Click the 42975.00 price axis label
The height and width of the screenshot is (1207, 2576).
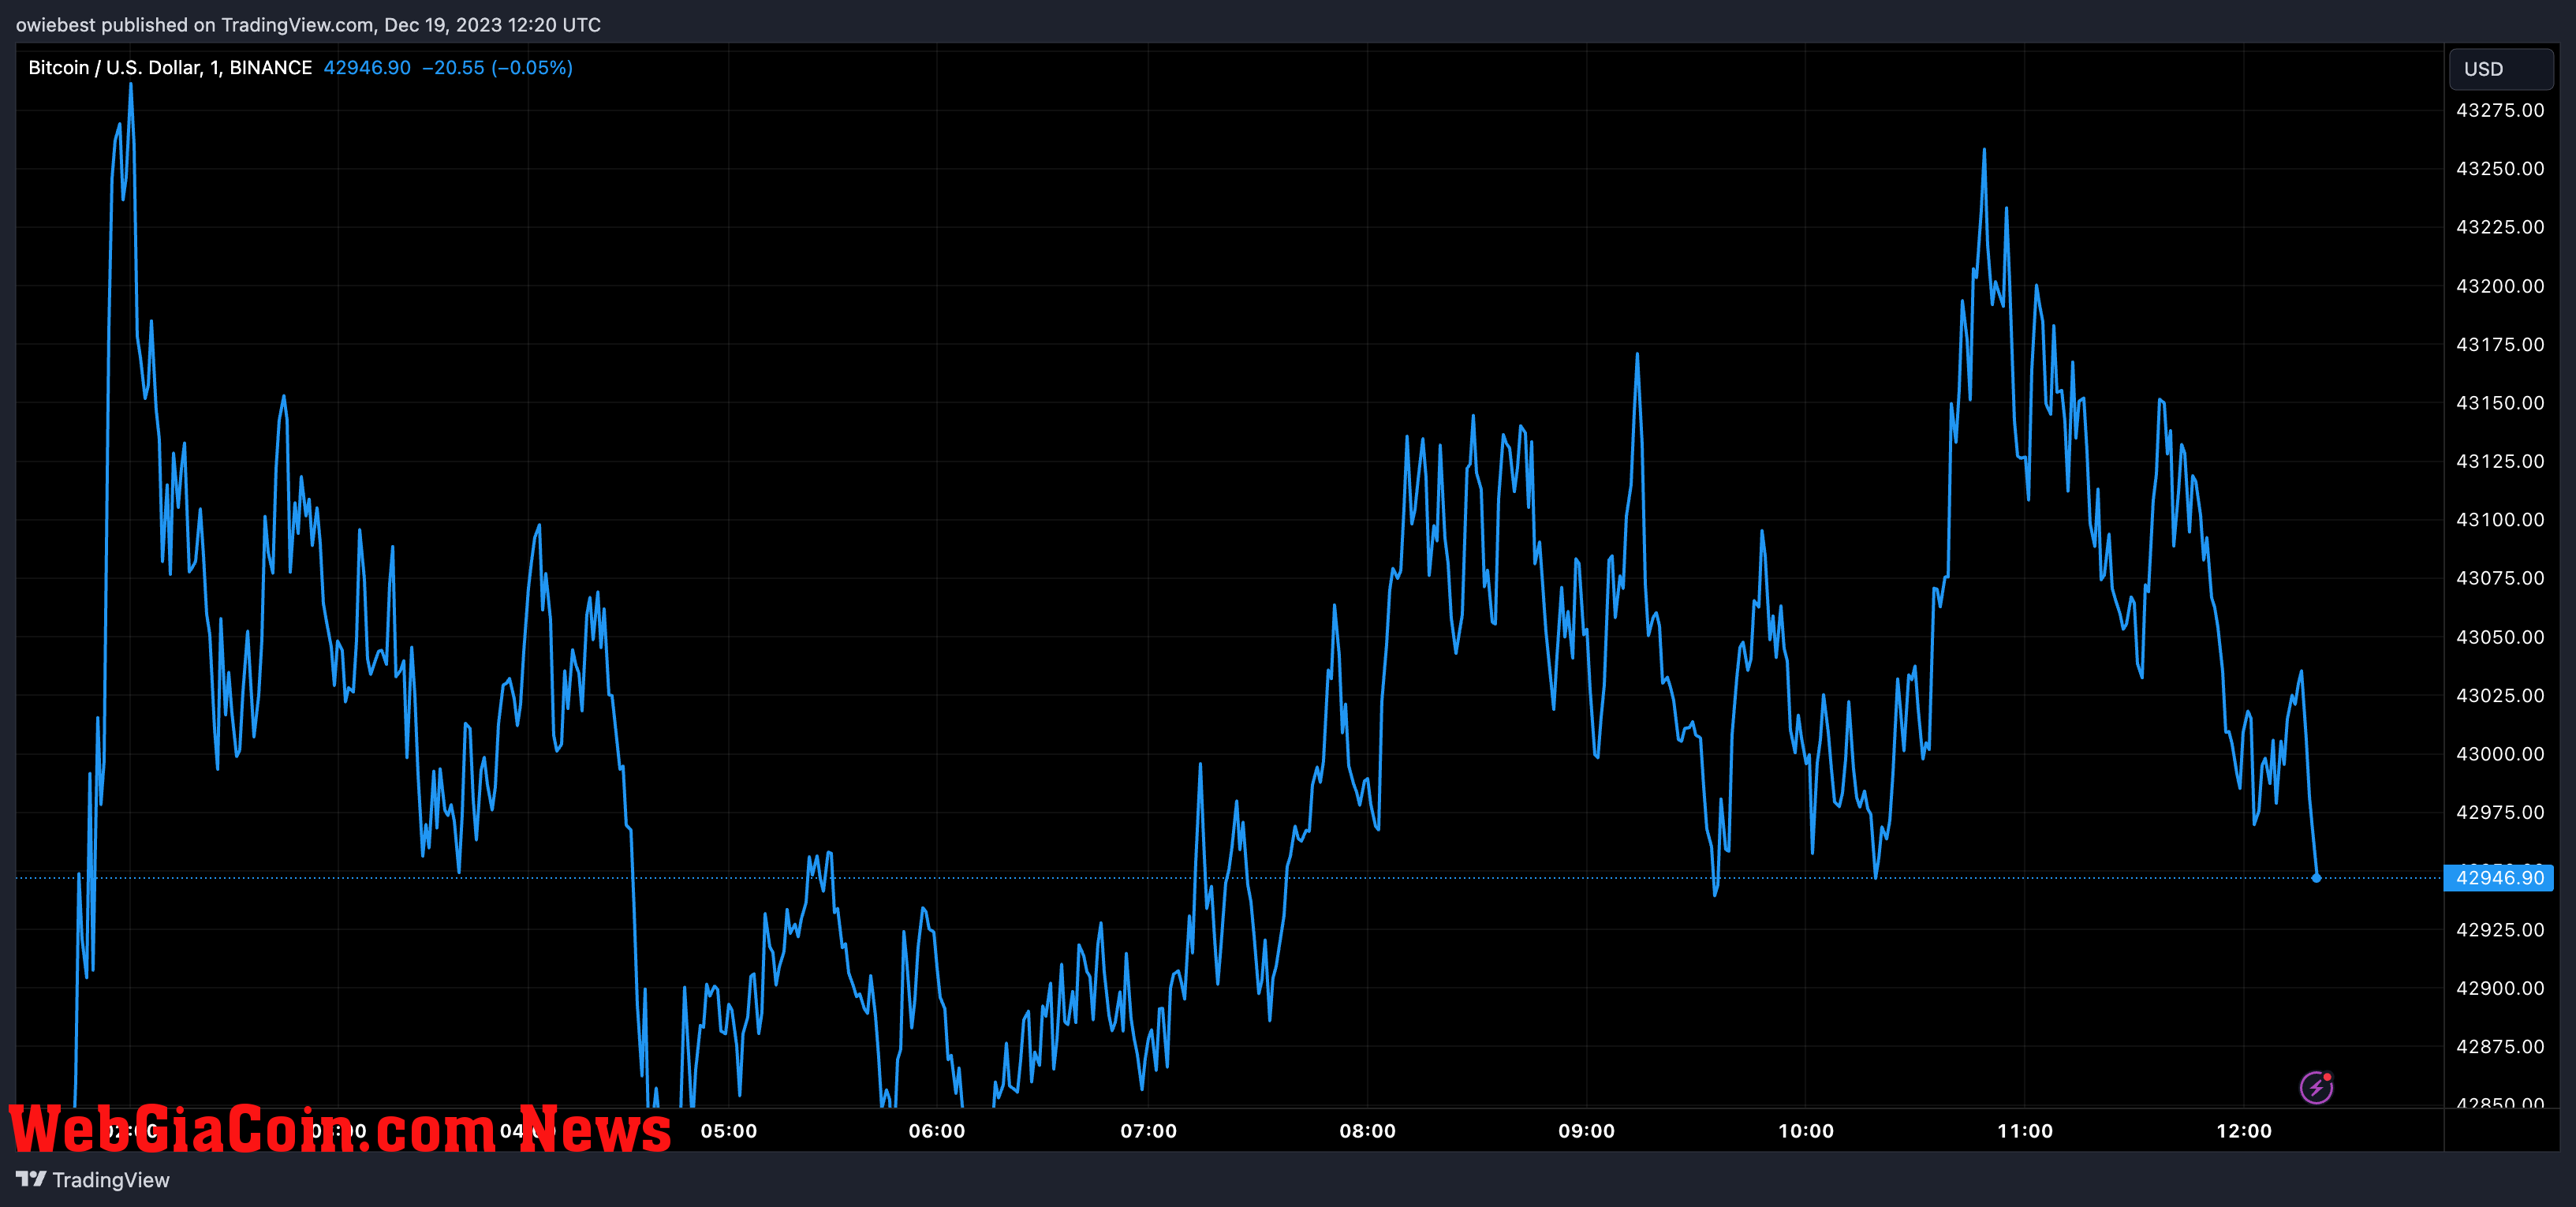[x=2500, y=812]
